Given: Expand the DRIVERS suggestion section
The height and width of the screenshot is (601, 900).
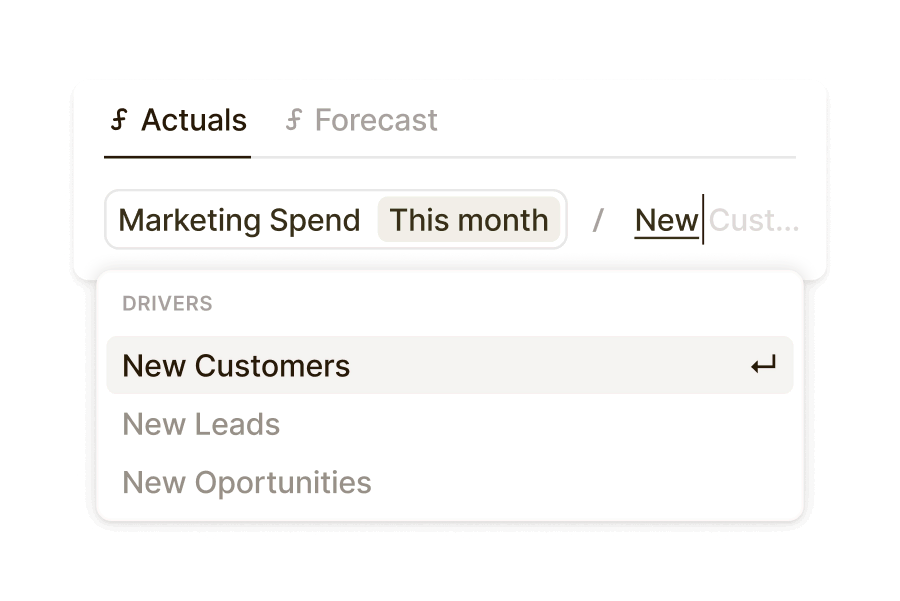Looking at the screenshot, I should 167,303.
